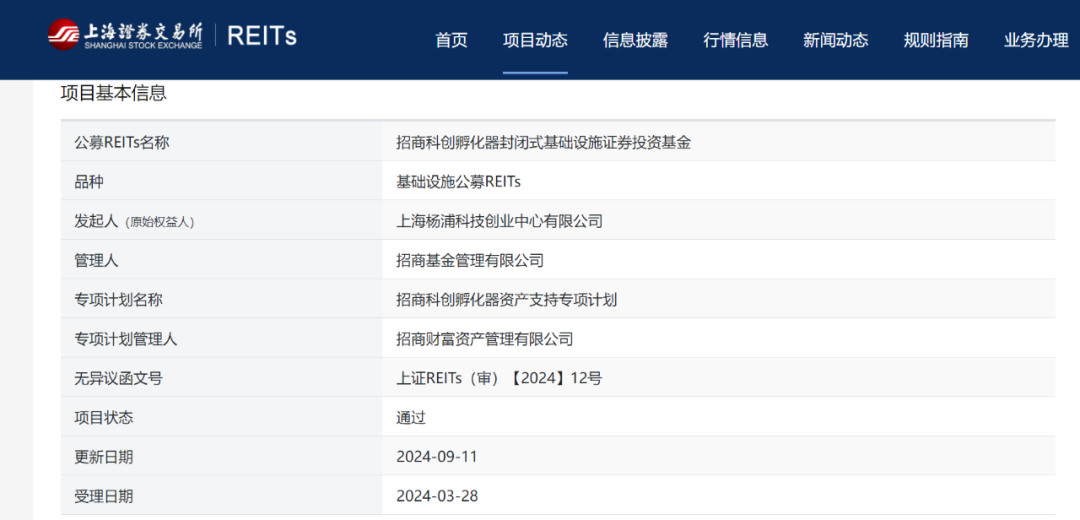Select the date 2024-03-28
The width and height of the screenshot is (1080, 520).
tap(437, 496)
